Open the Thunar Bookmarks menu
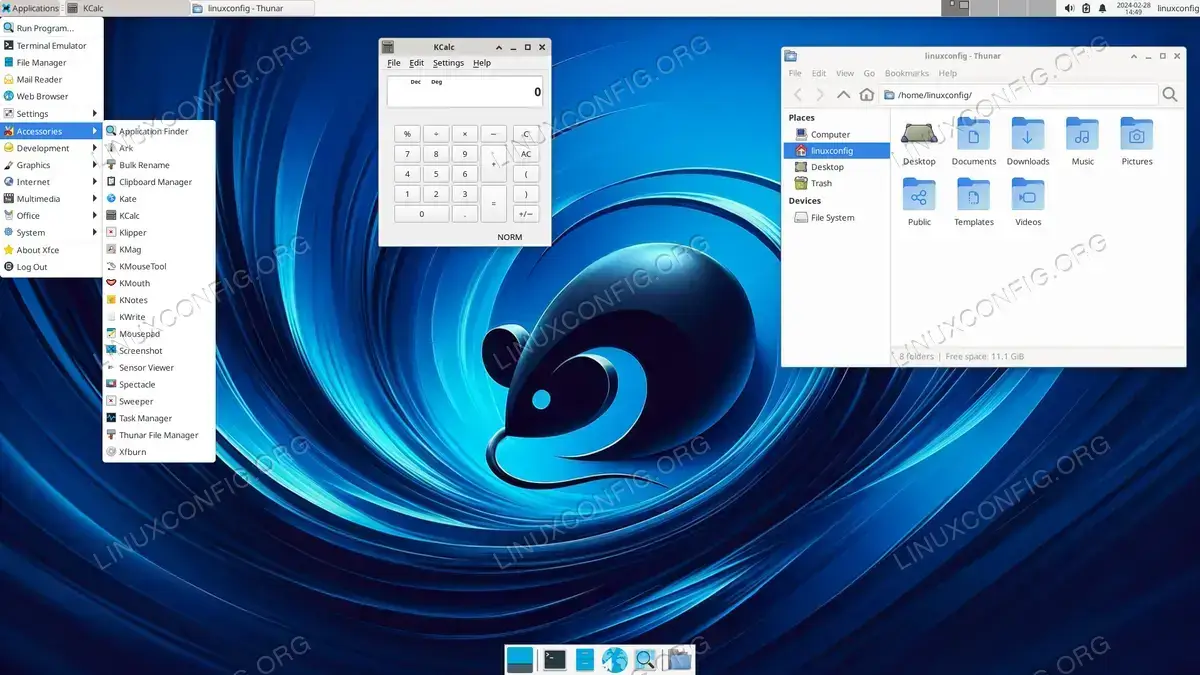 [x=906, y=73]
